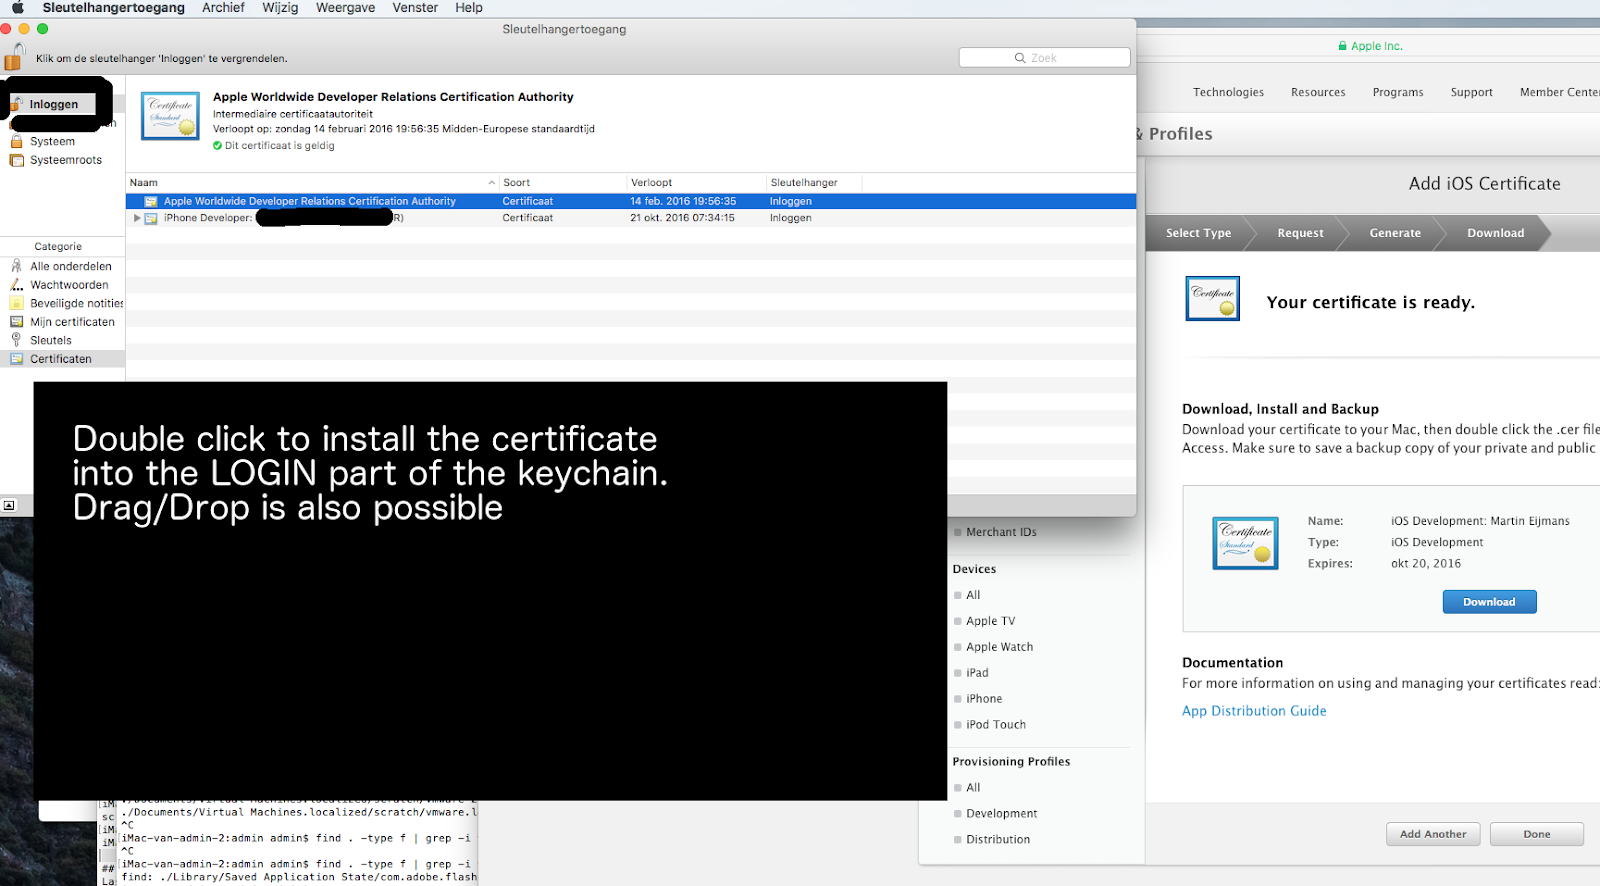Select the Systeemroots folder icon

16,160
